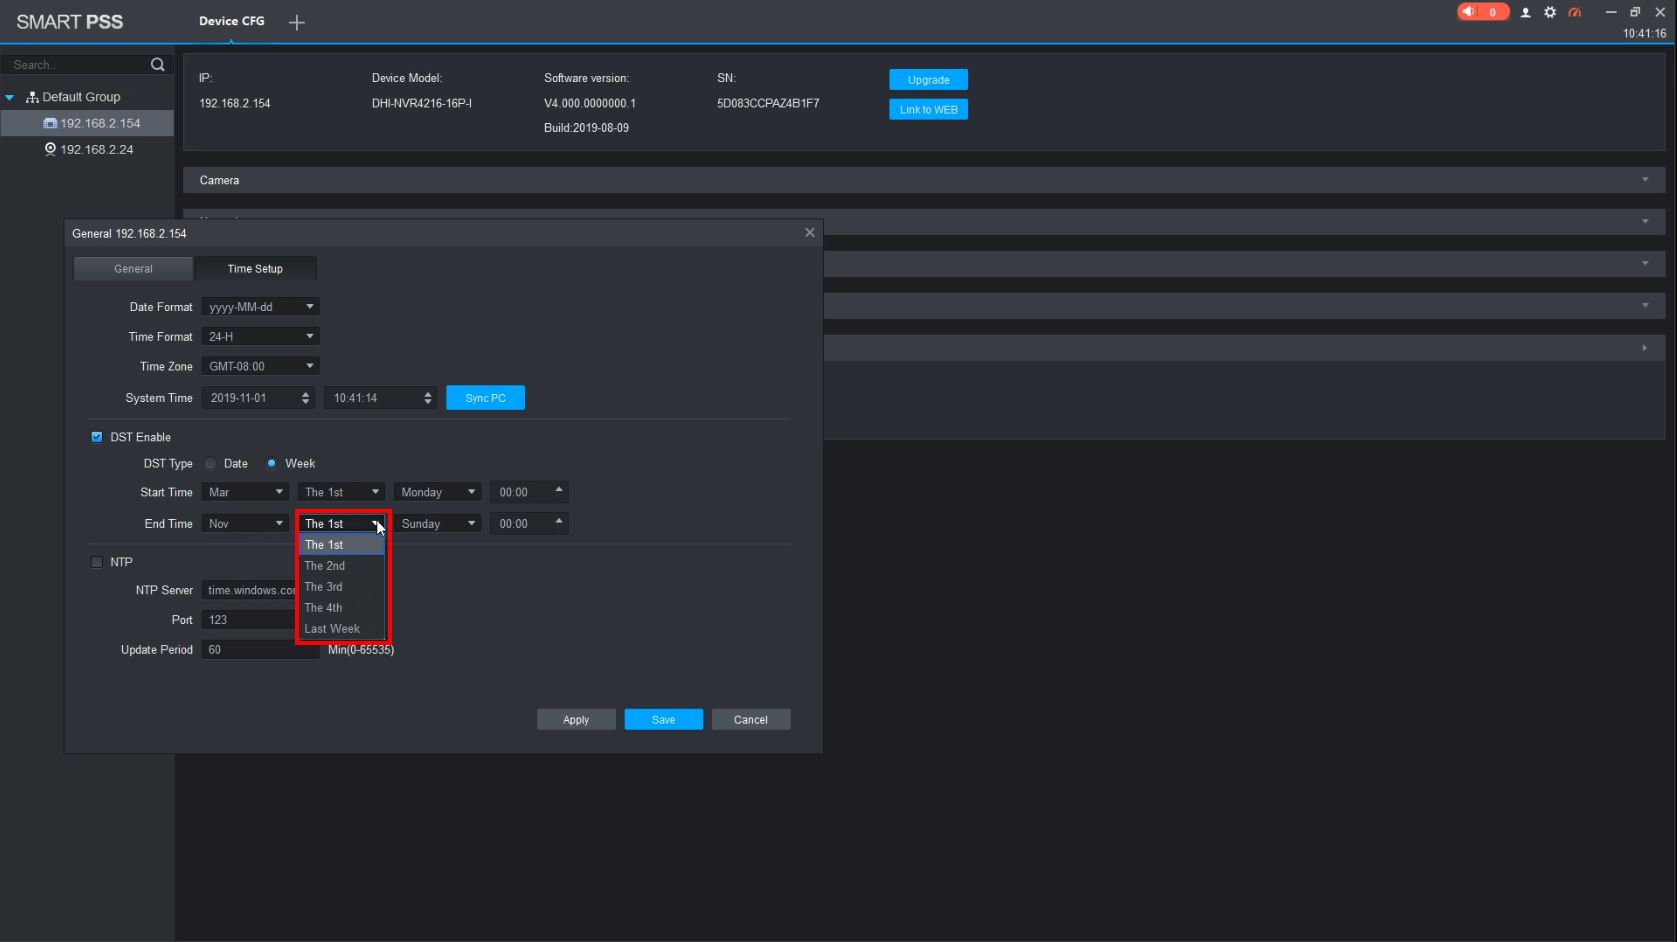Screen dimensions: 1677x942
Task: Click the Upgrade button
Action: (x=928, y=80)
